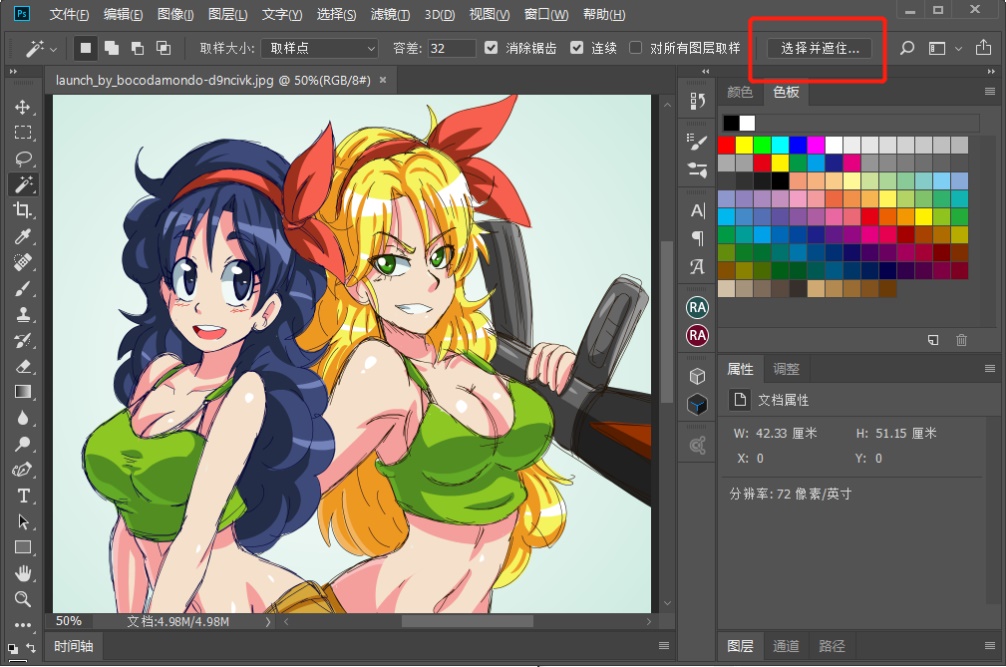This screenshot has width=1006, height=667.
Task: Select the Eyedropper tool
Action: (x=22, y=236)
